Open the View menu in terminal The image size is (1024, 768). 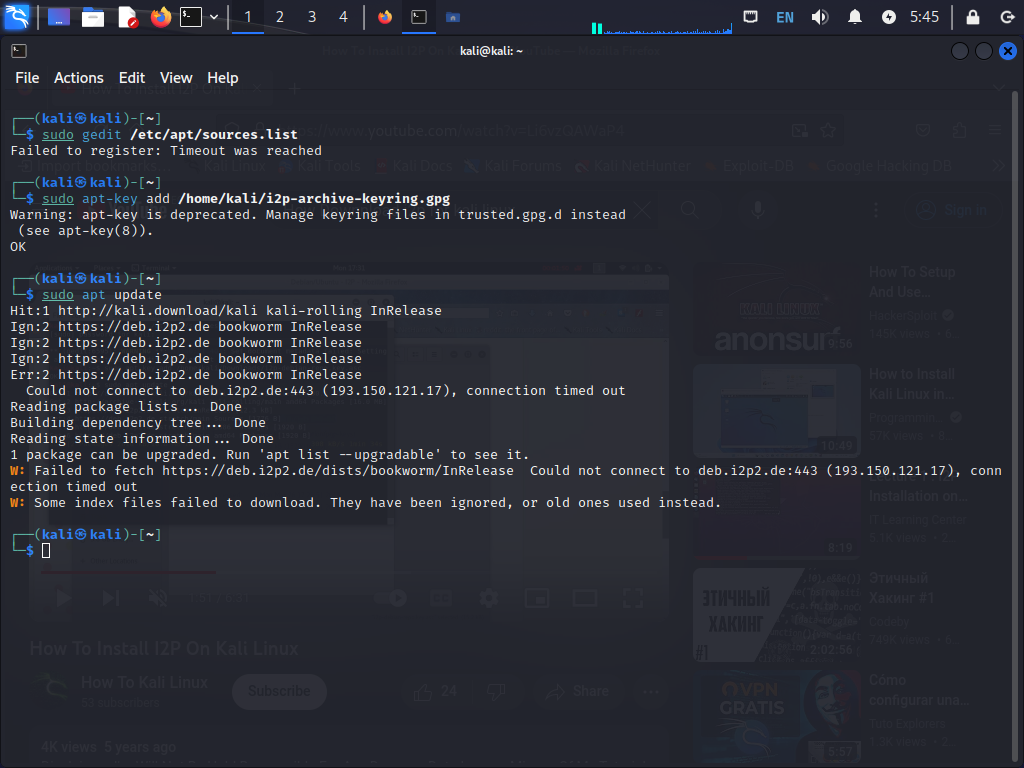tap(176, 78)
